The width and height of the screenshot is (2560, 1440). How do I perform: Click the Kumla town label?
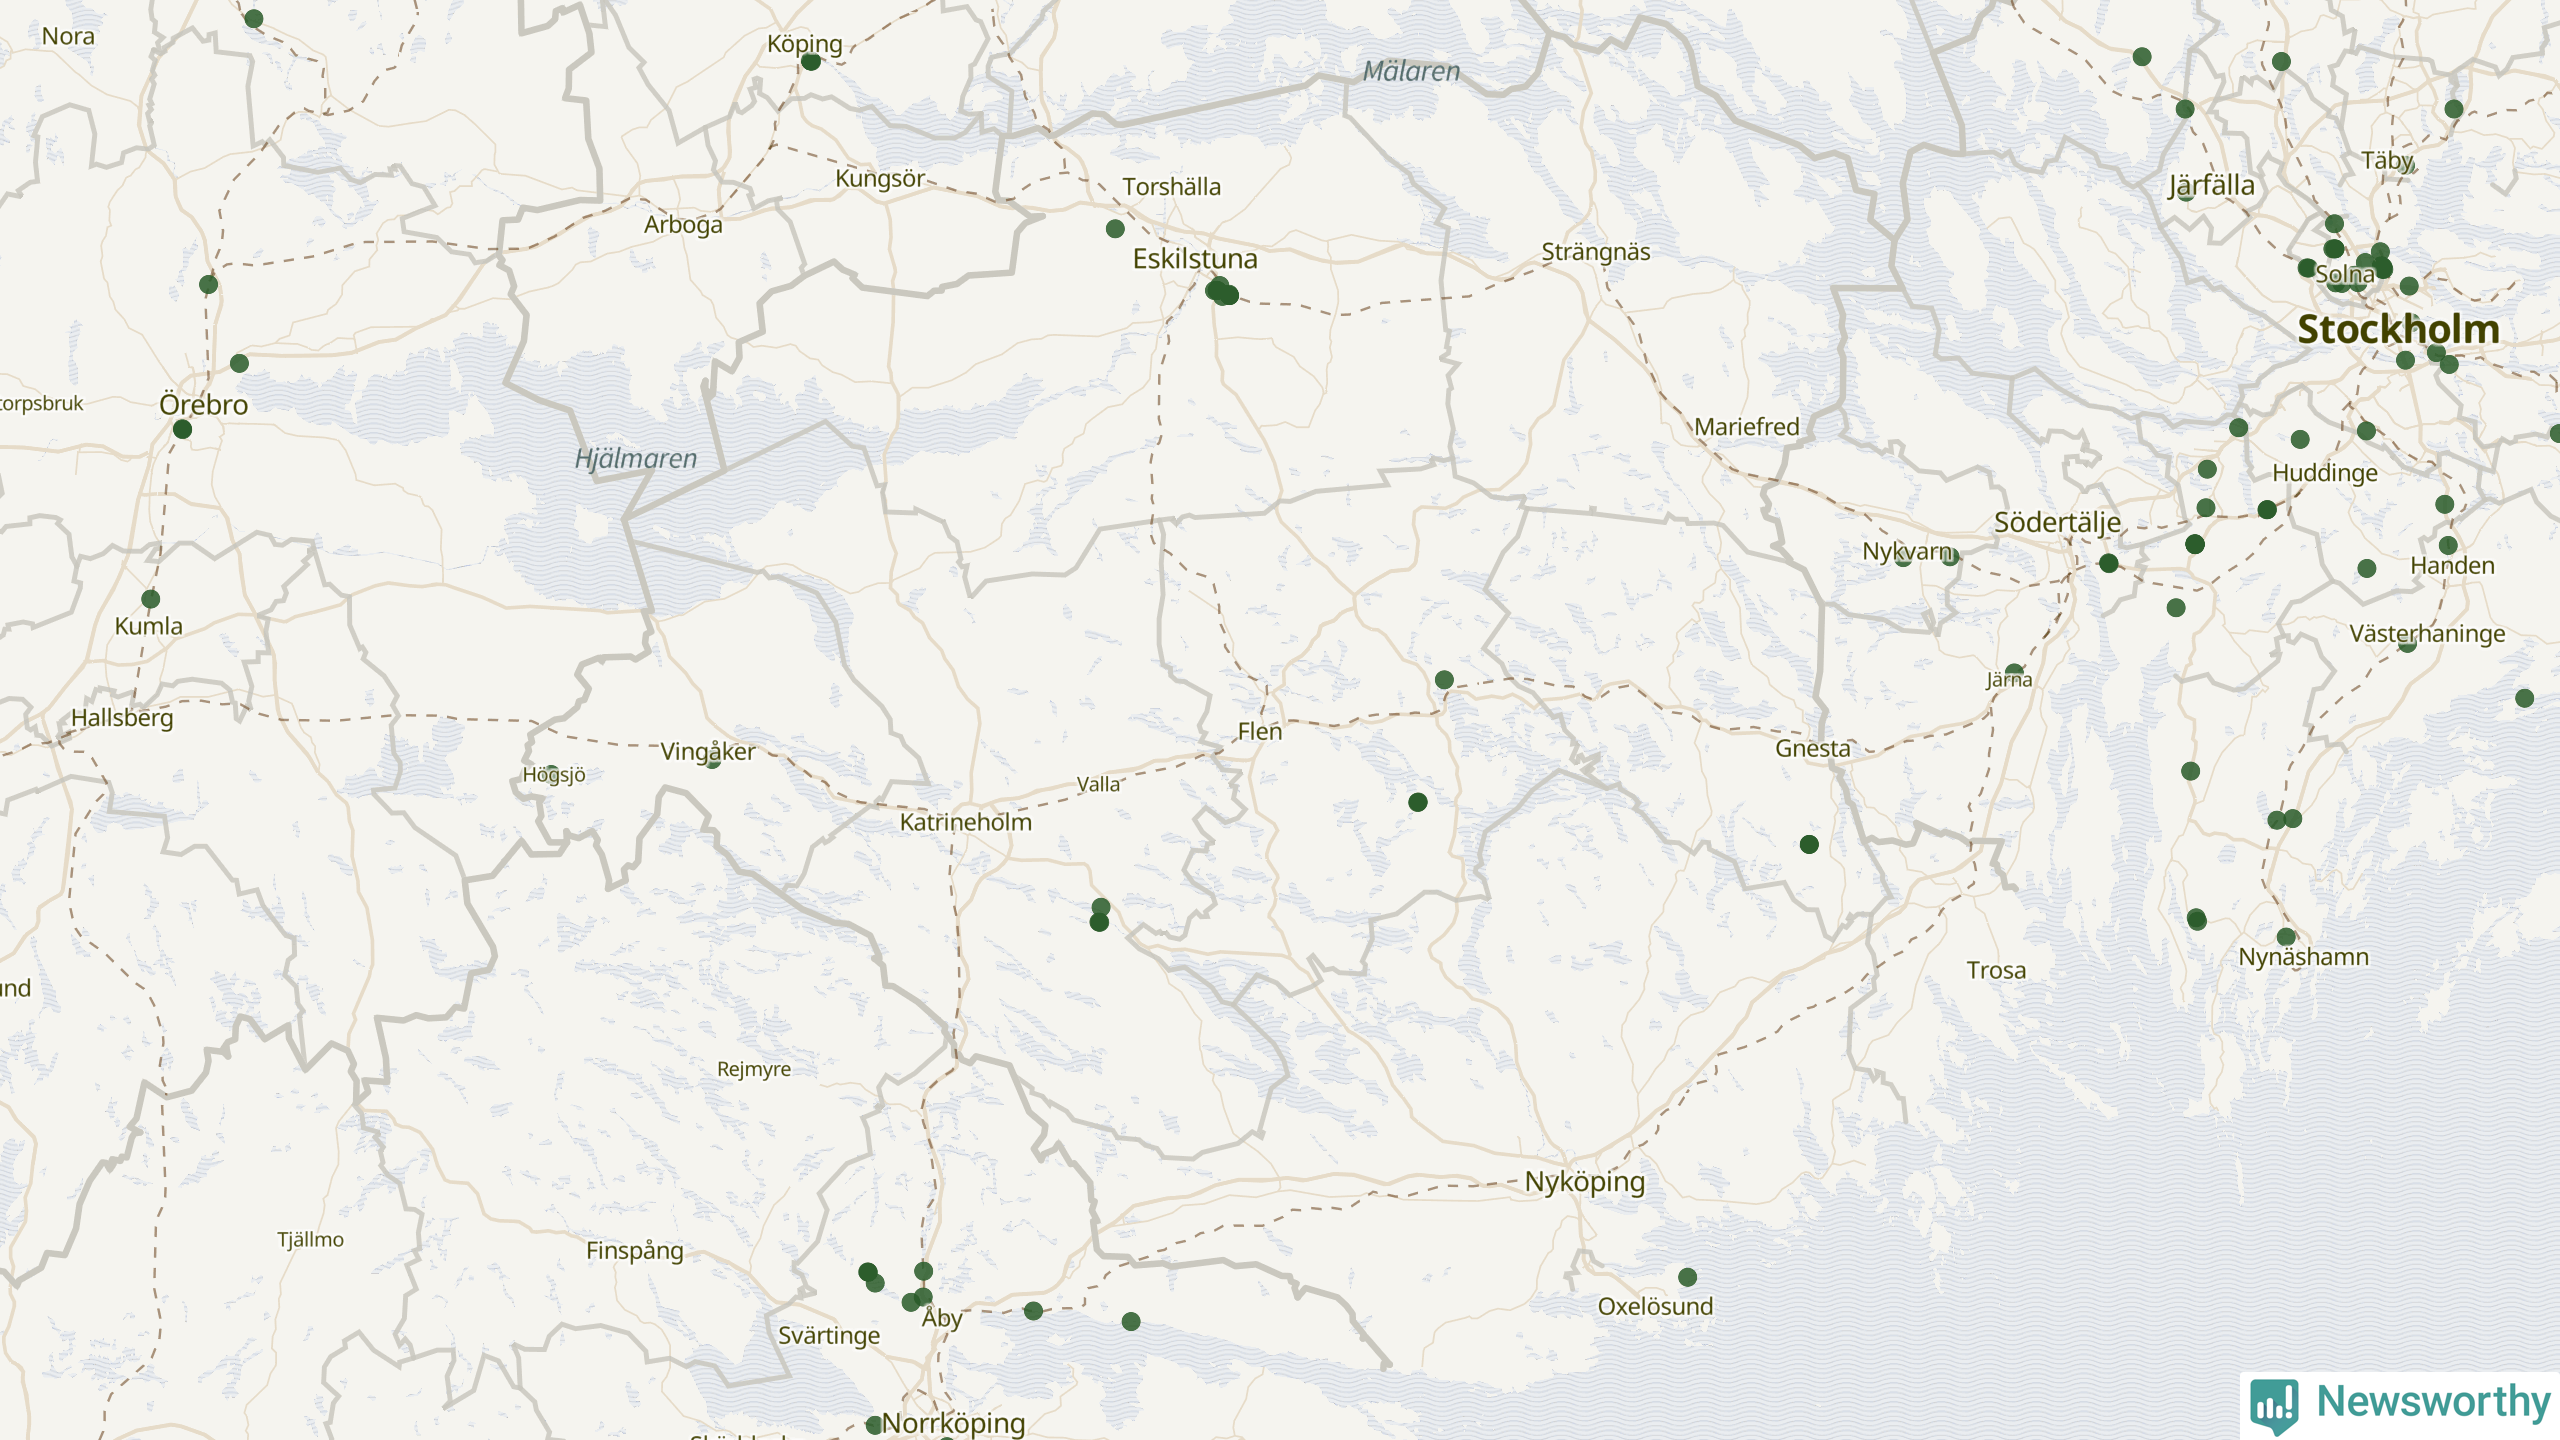[149, 626]
